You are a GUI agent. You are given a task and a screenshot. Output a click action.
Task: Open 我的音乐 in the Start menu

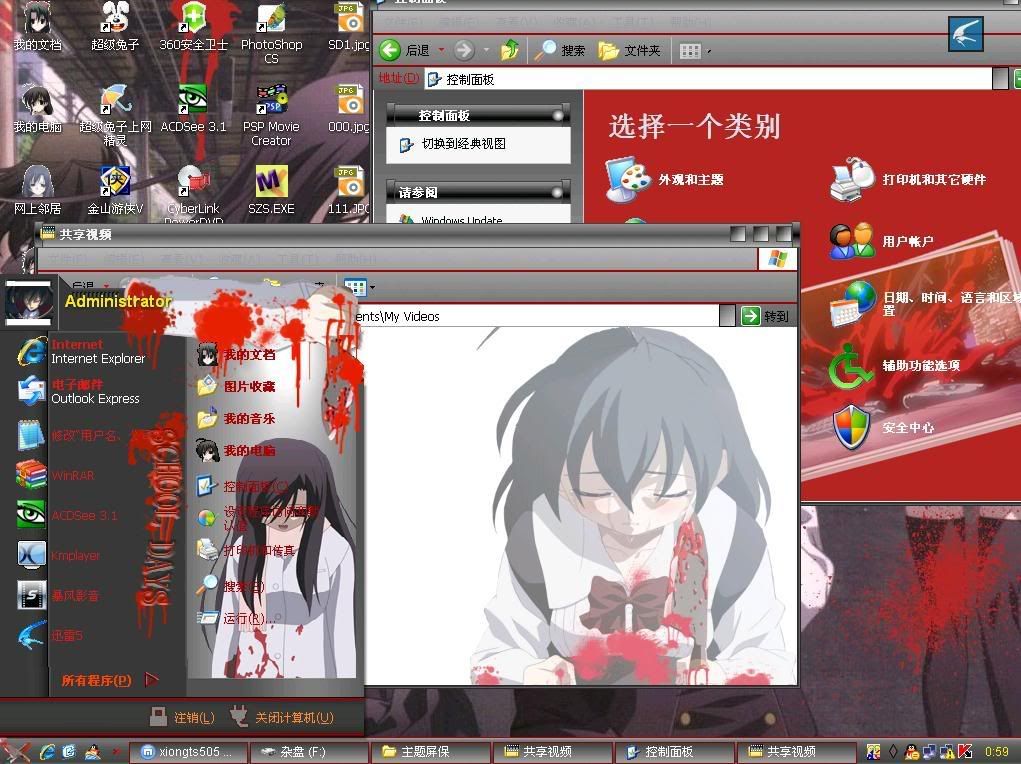(x=236, y=418)
